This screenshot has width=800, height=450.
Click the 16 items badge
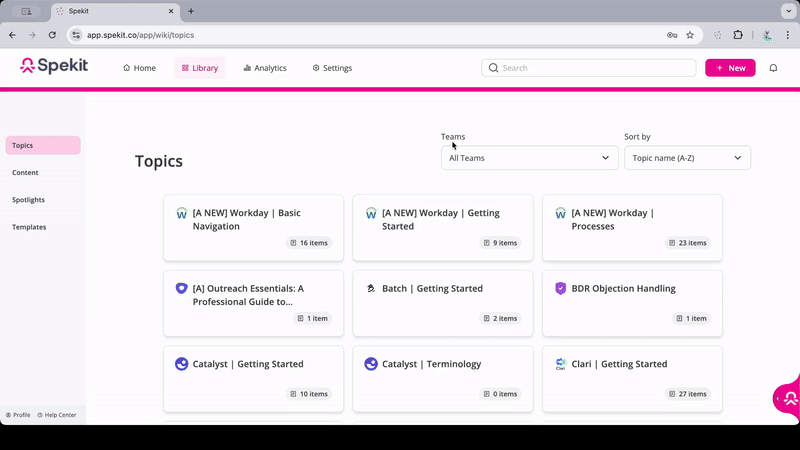point(309,243)
